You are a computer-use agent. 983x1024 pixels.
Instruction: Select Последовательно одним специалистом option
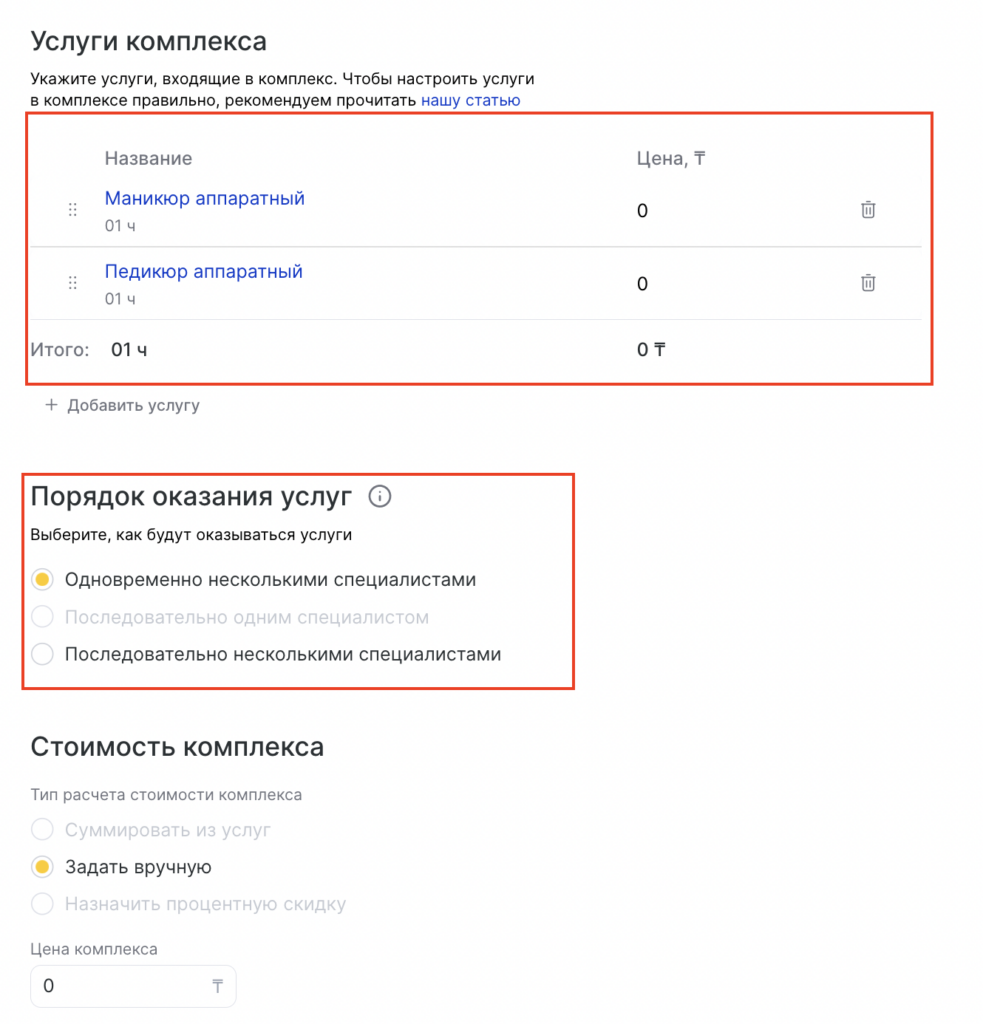[x=42, y=617]
